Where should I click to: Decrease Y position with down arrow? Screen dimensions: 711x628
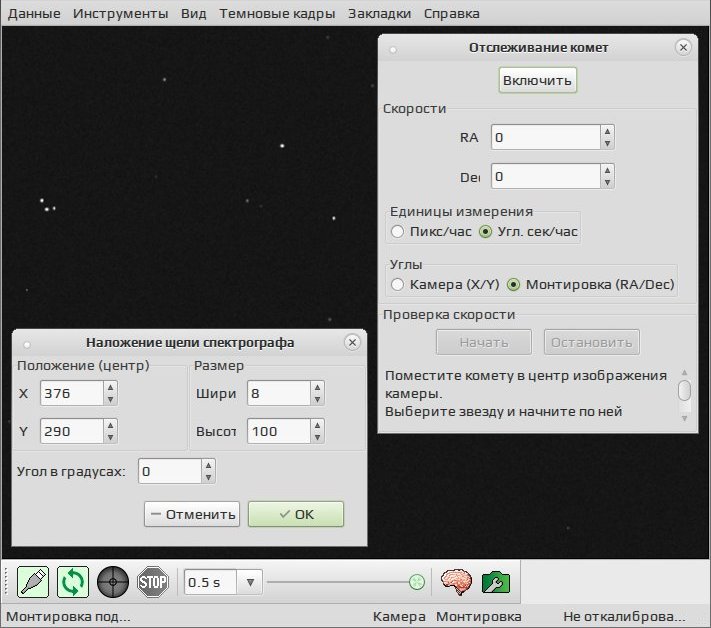click(x=111, y=438)
